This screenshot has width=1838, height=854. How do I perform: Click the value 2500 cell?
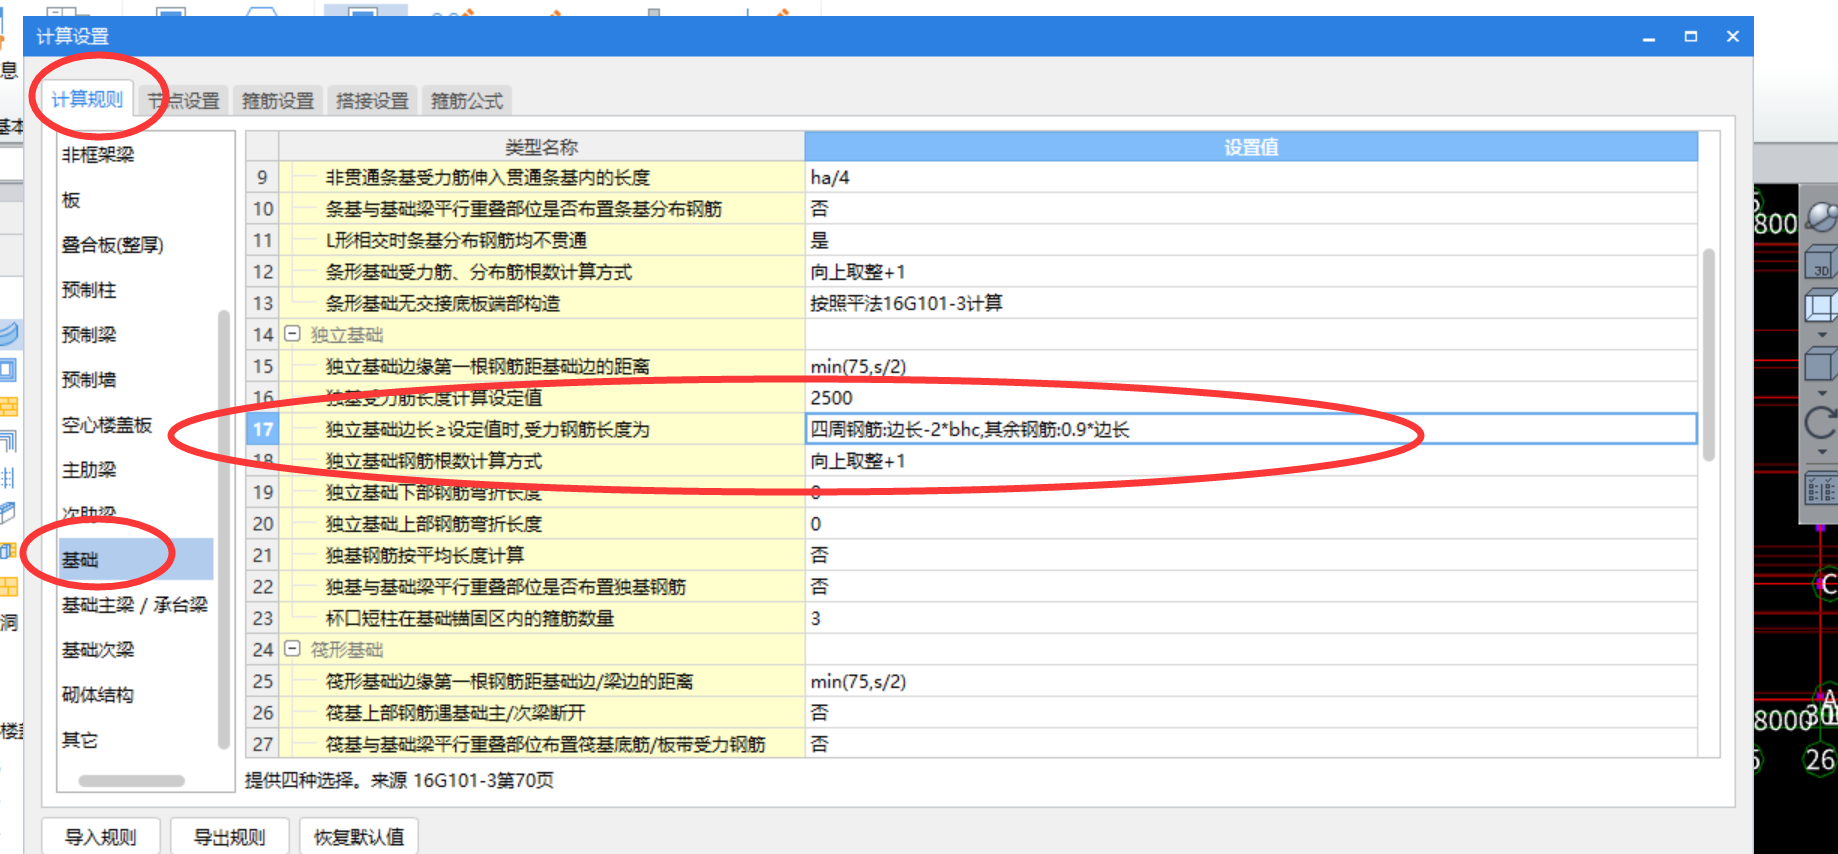(1251, 397)
